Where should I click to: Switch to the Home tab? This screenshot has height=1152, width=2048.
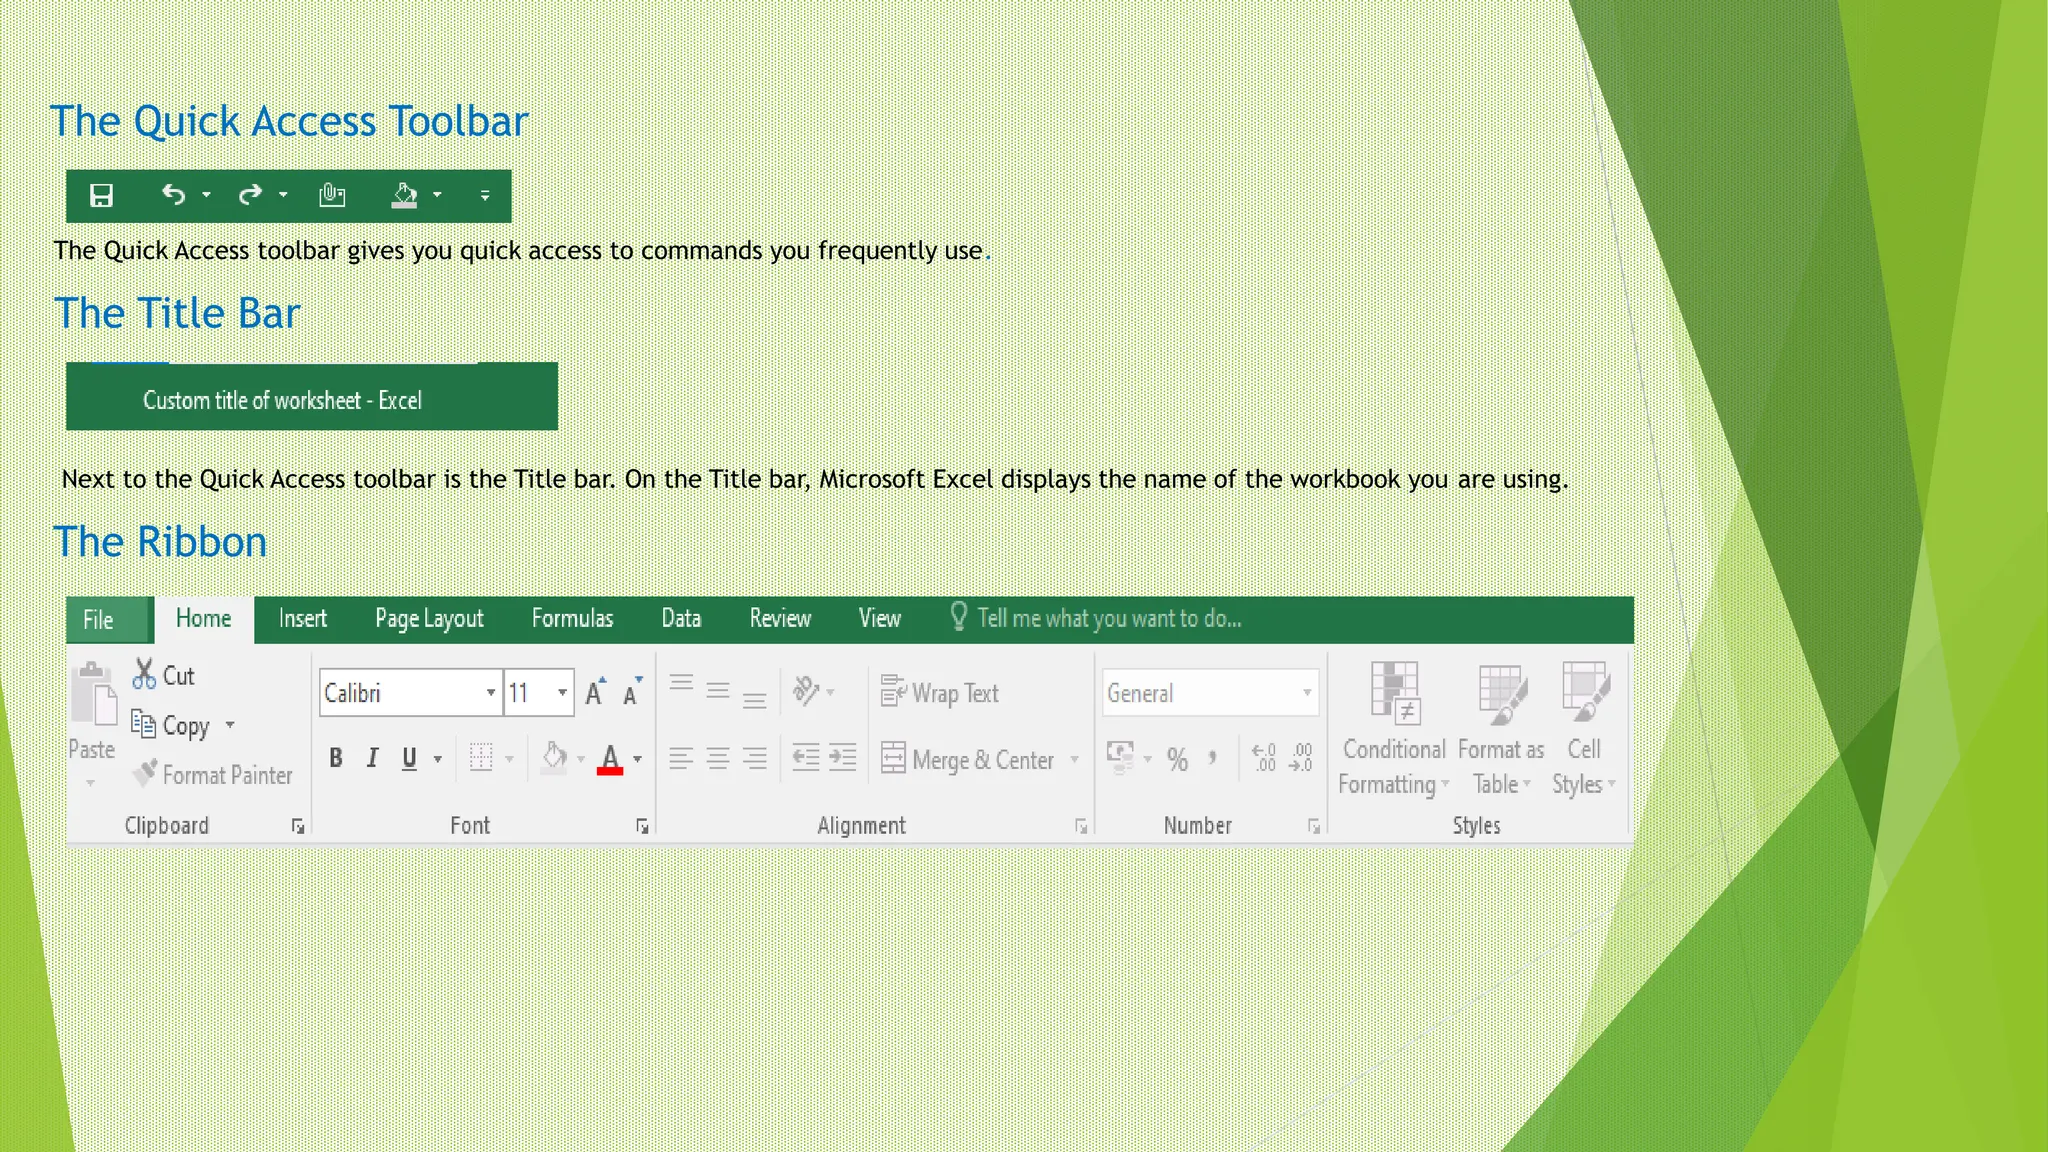pos(204,619)
